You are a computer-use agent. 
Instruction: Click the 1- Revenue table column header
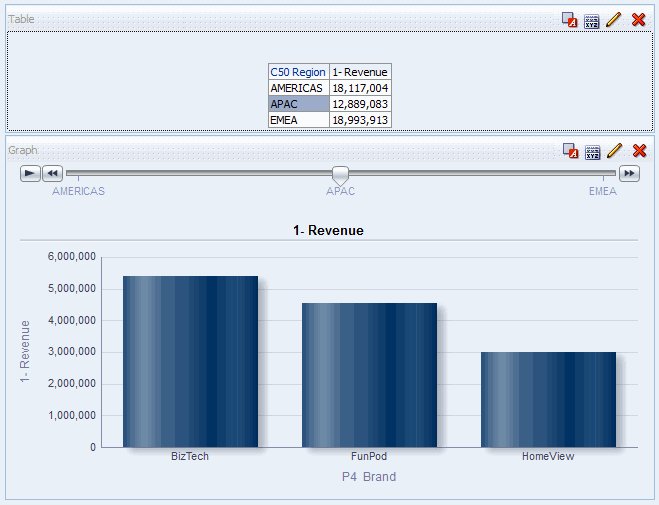click(360, 72)
